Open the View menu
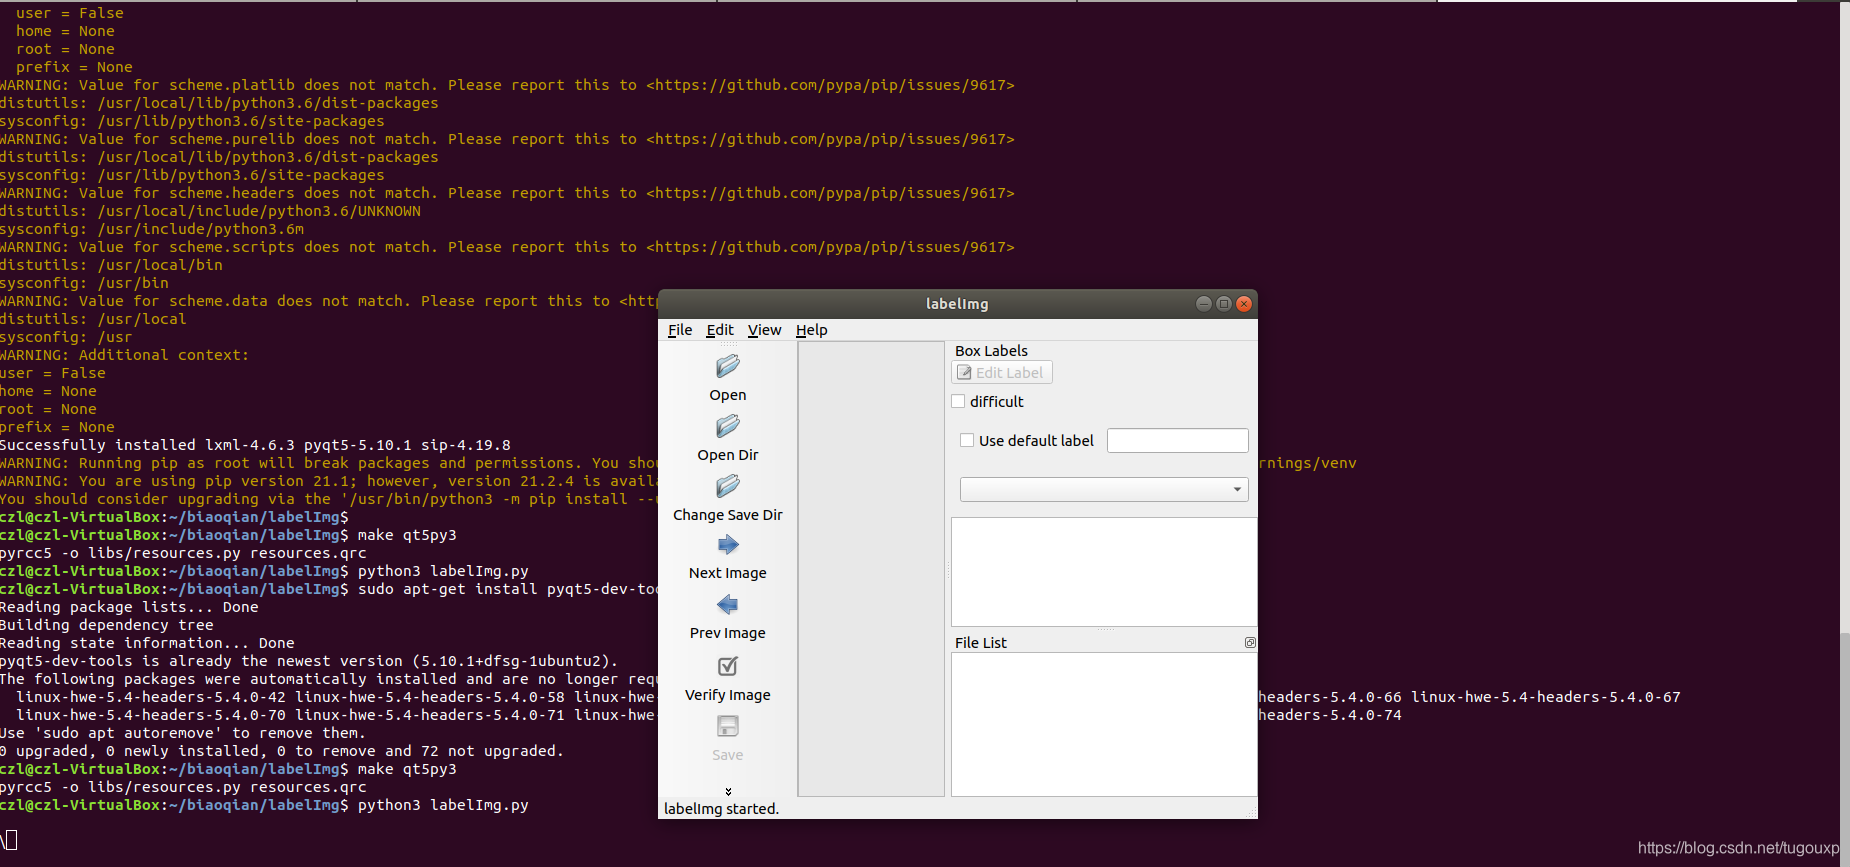Screen dimensions: 1850x867 pyautogui.click(x=764, y=330)
